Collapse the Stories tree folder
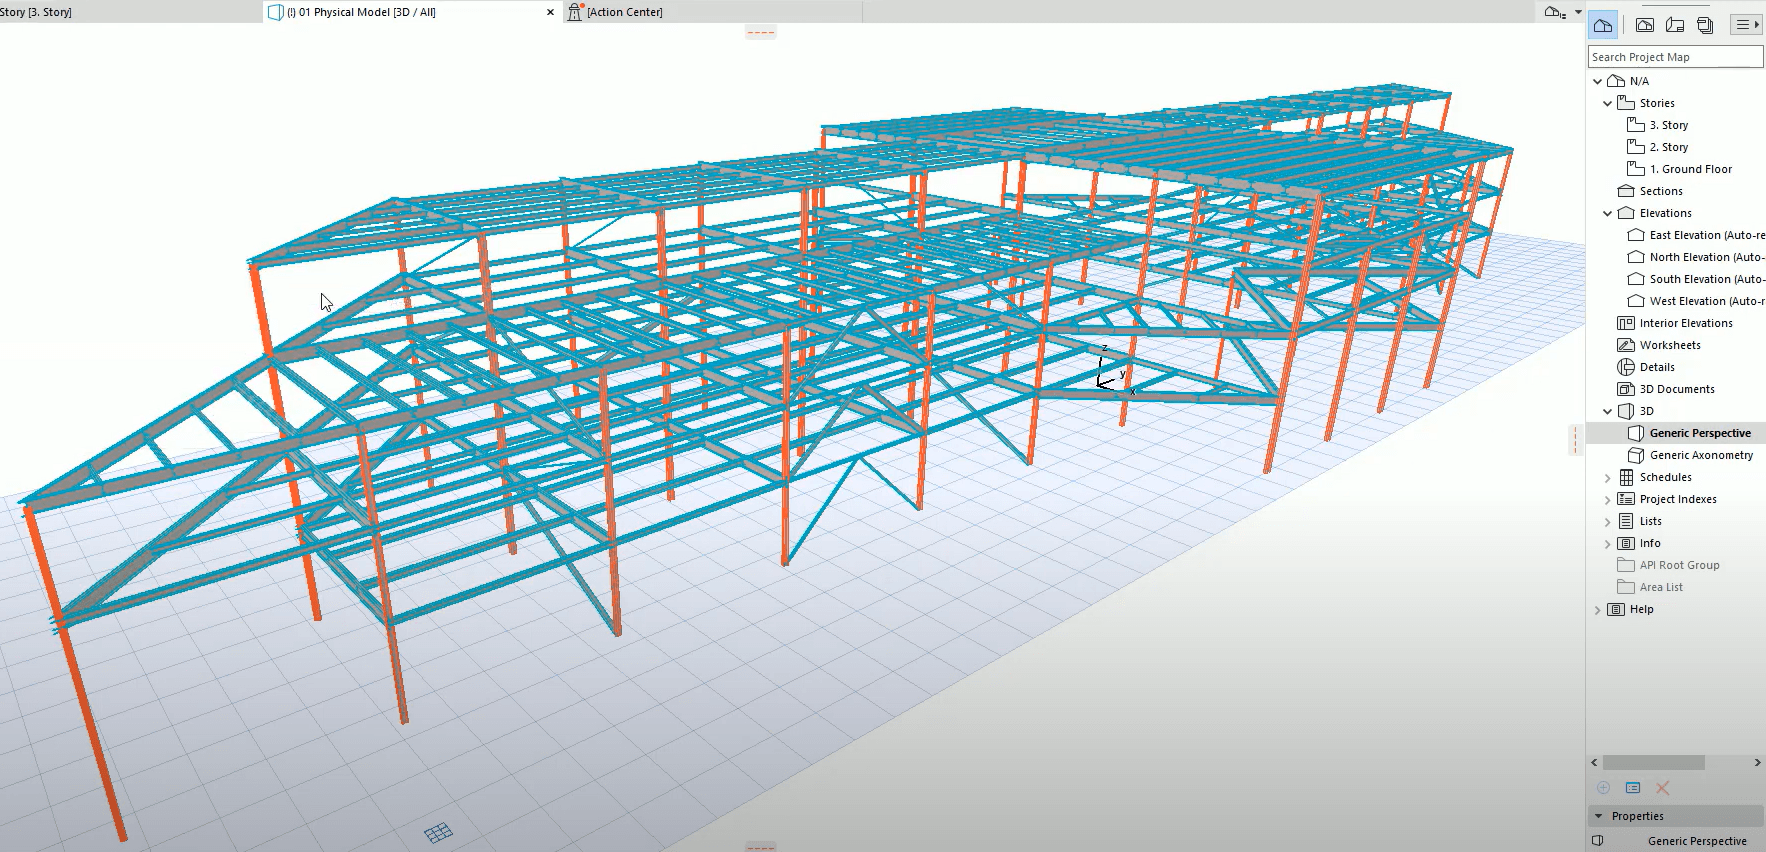1766x852 pixels. pos(1608,103)
